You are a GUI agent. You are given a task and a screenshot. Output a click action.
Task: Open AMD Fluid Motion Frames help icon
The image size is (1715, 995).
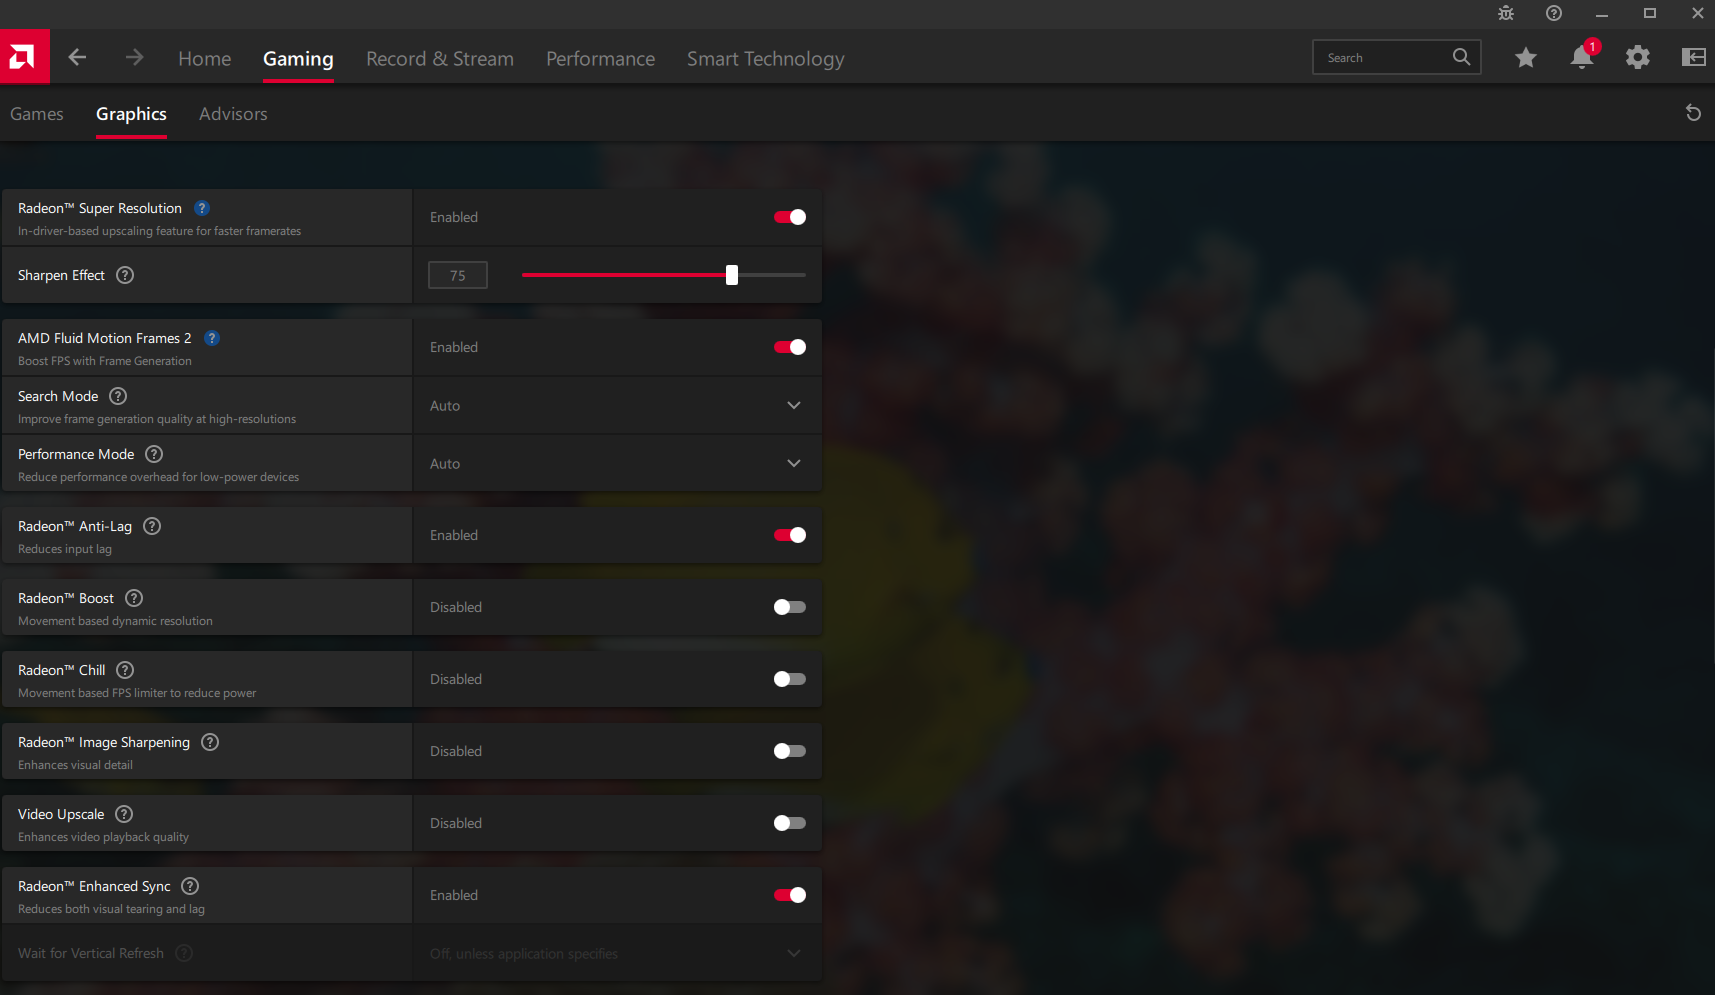pyautogui.click(x=212, y=338)
